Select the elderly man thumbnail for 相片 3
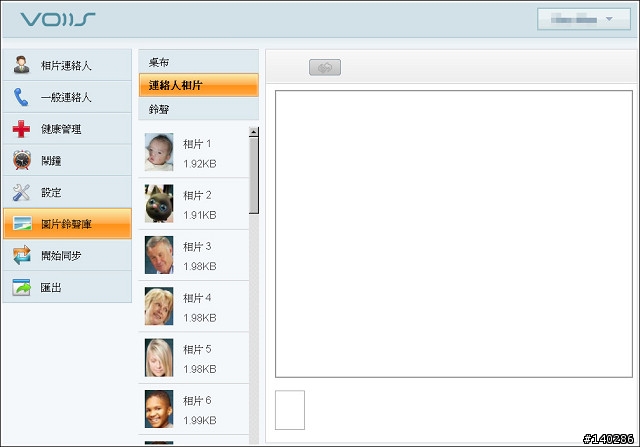Viewport: 640px width, 447px height. (159, 255)
